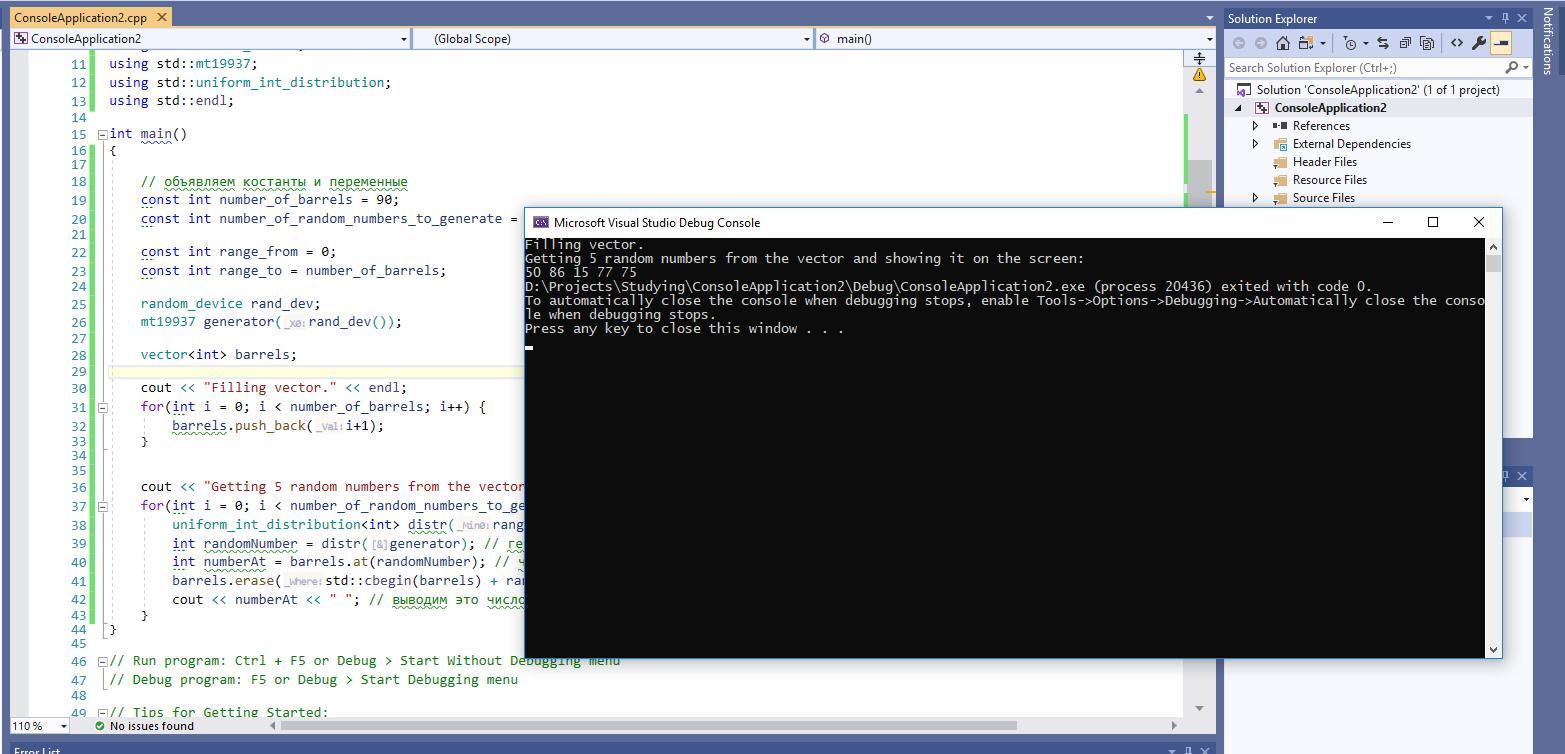Click the split editor icon above scrollbar

(x=1199, y=58)
